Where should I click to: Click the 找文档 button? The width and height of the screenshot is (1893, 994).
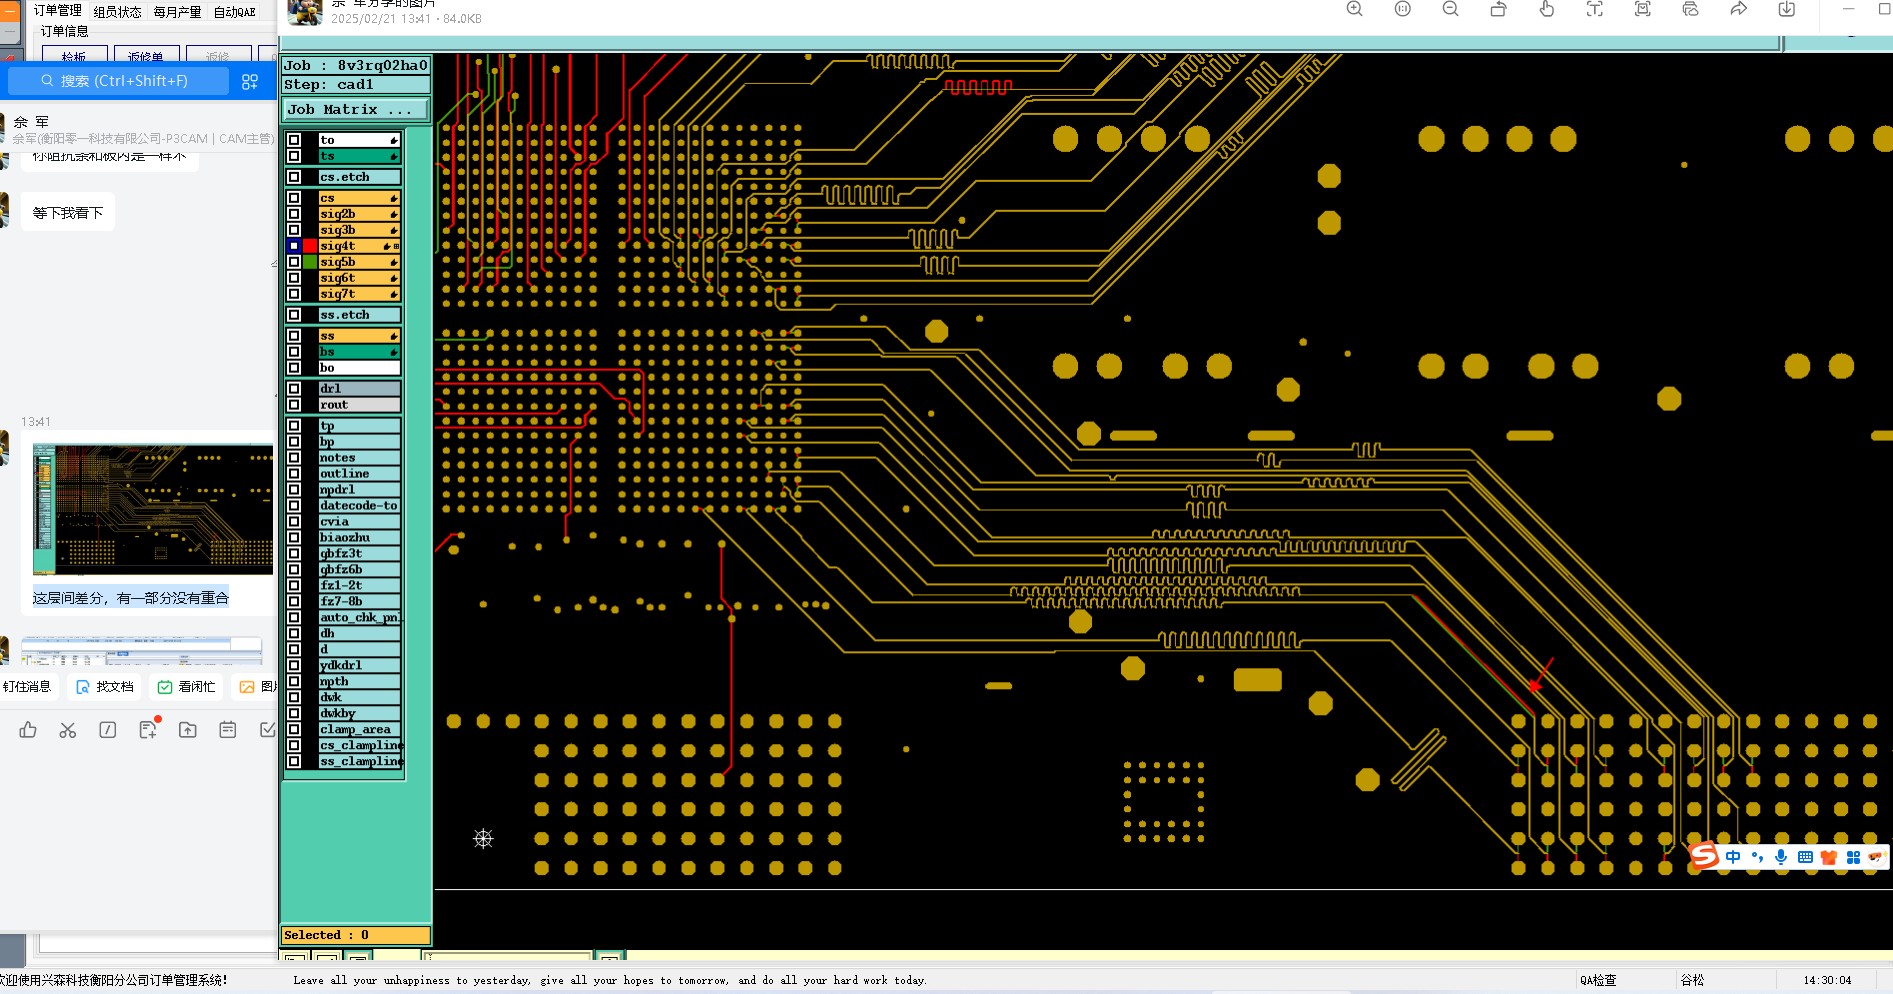coord(105,687)
